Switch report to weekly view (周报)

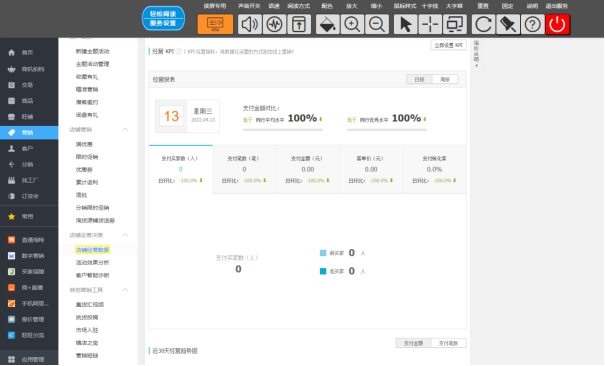click(445, 79)
